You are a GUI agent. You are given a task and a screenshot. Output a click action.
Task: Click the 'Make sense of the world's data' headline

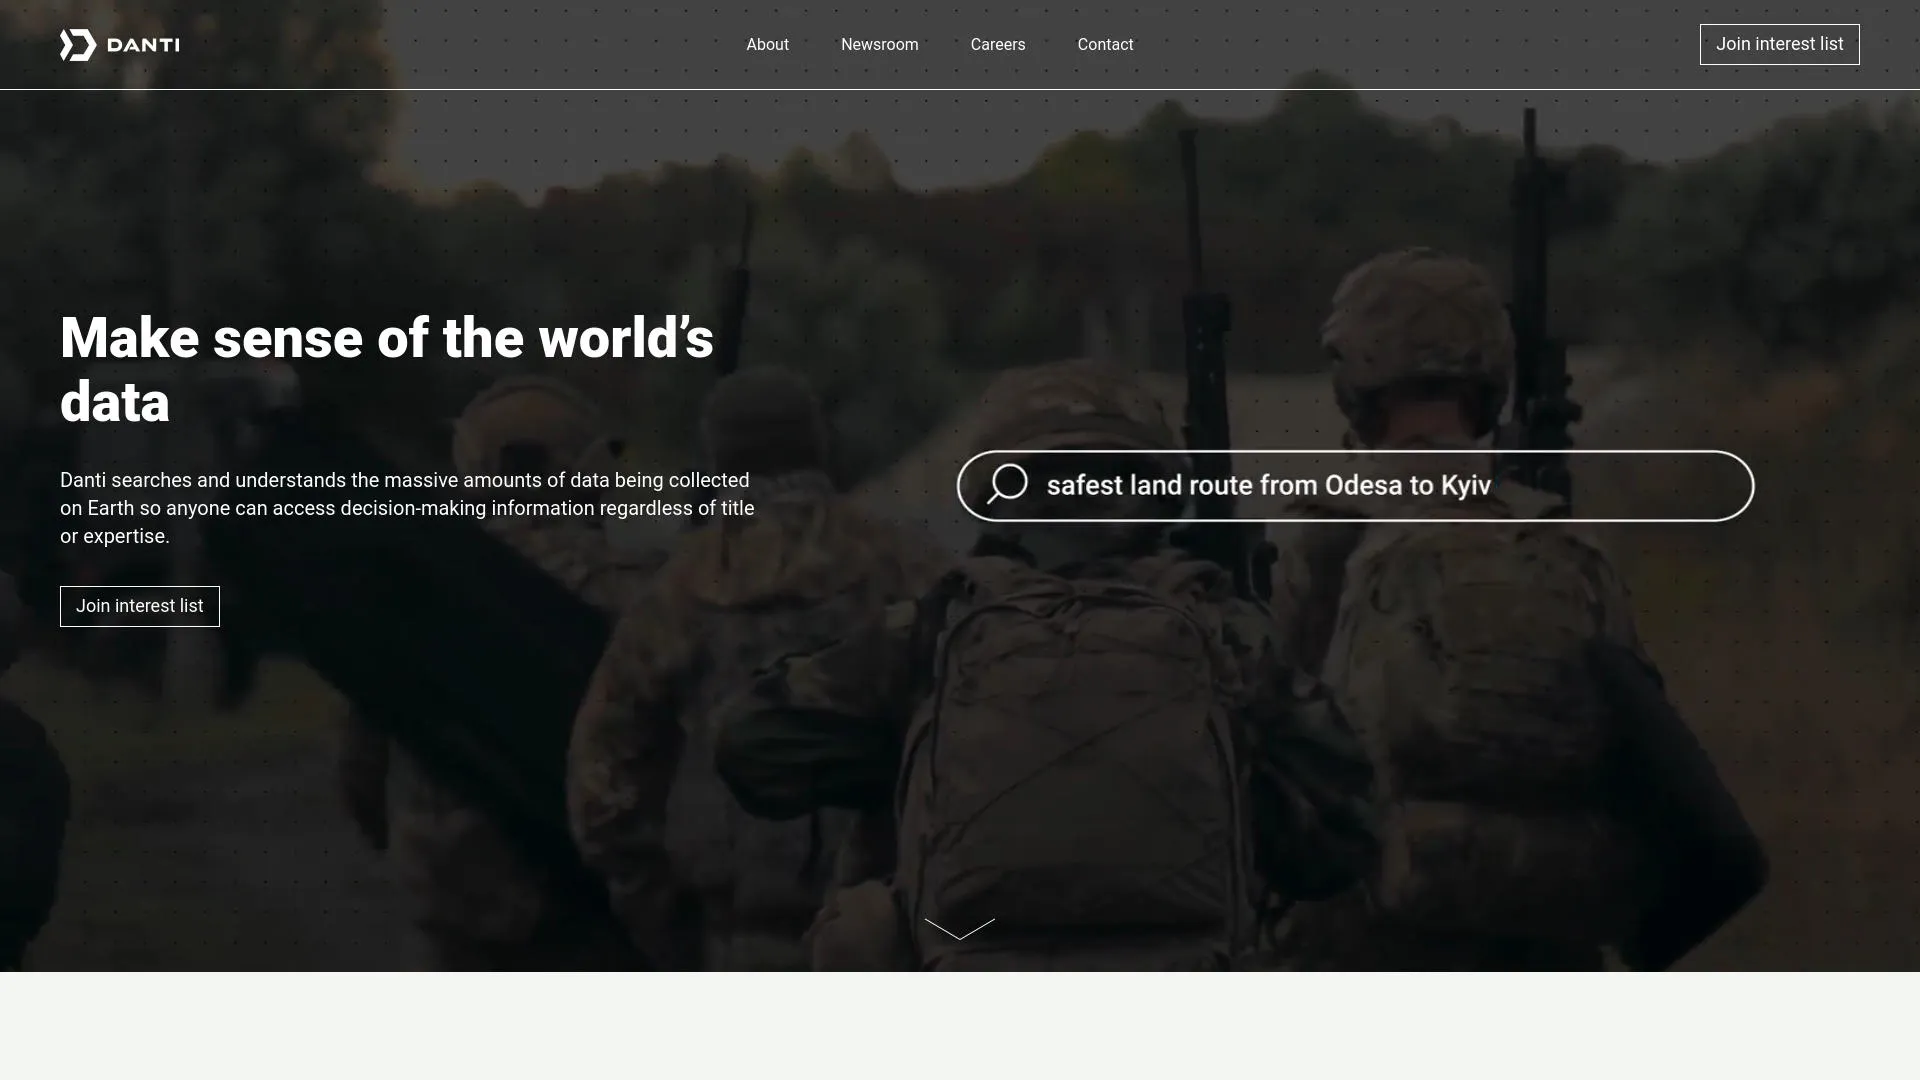tap(387, 340)
